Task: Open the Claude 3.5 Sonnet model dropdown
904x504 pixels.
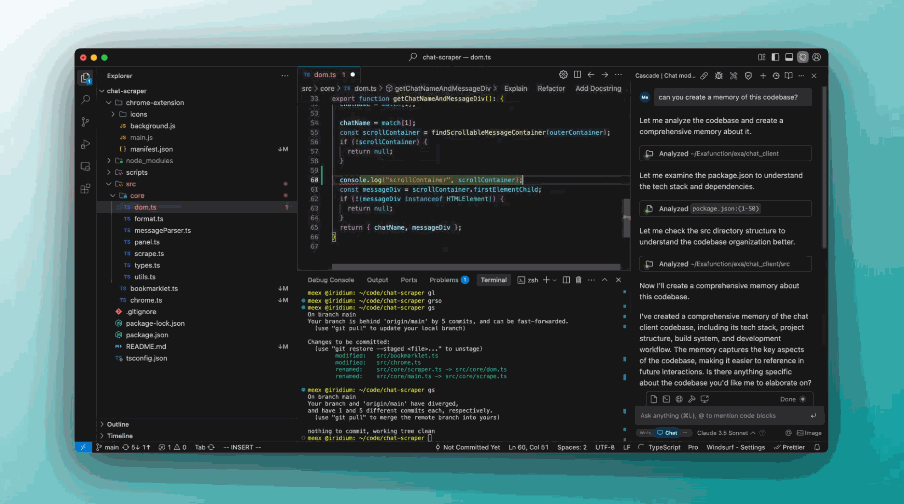Action: point(725,433)
